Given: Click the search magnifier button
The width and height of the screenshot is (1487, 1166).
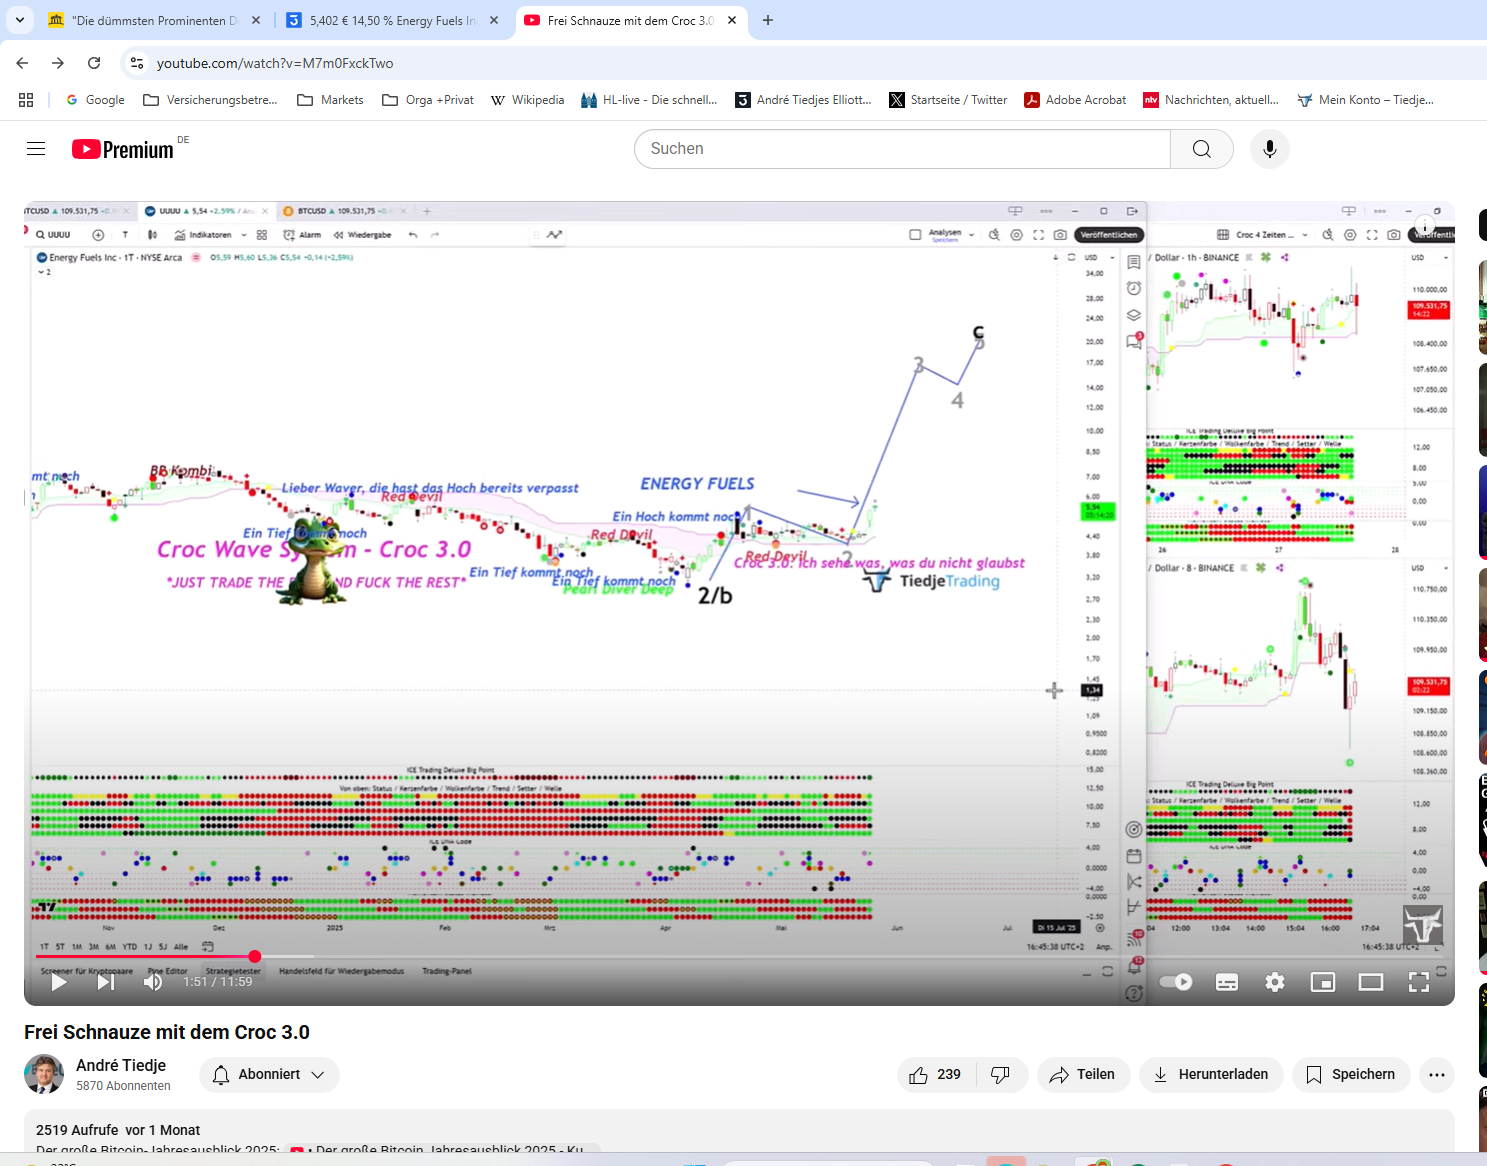Looking at the screenshot, I should tap(1201, 149).
